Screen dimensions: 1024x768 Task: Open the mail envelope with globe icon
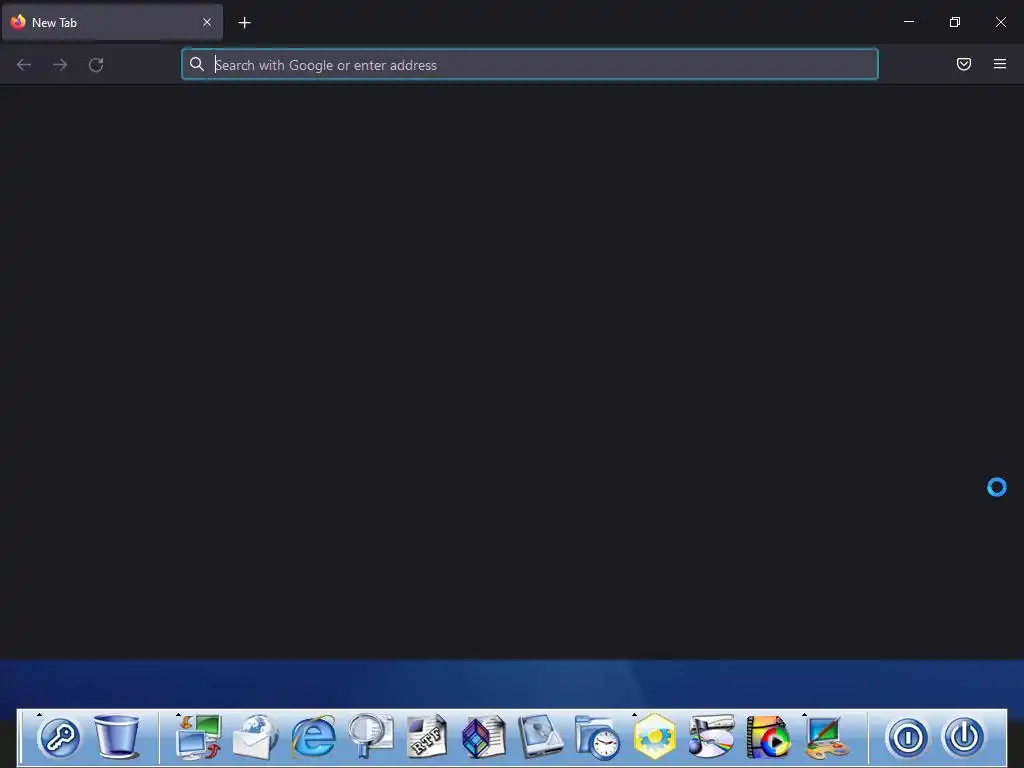[255, 737]
